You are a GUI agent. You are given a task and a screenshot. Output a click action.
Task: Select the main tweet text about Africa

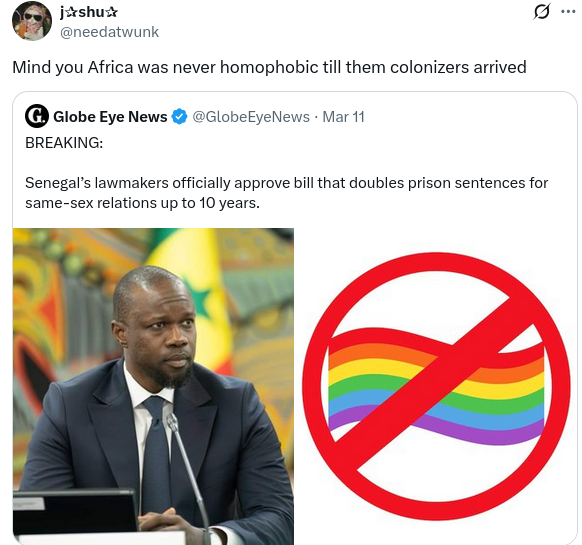269,67
